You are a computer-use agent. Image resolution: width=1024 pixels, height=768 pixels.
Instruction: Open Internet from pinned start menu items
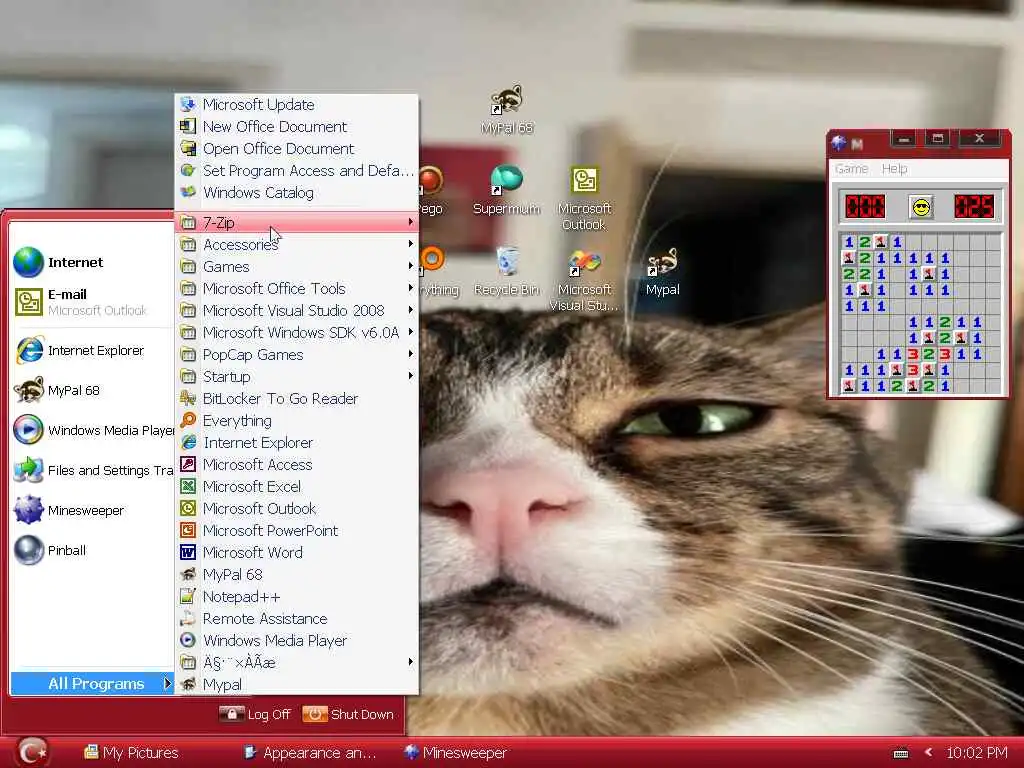pyautogui.click(x=91, y=263)
